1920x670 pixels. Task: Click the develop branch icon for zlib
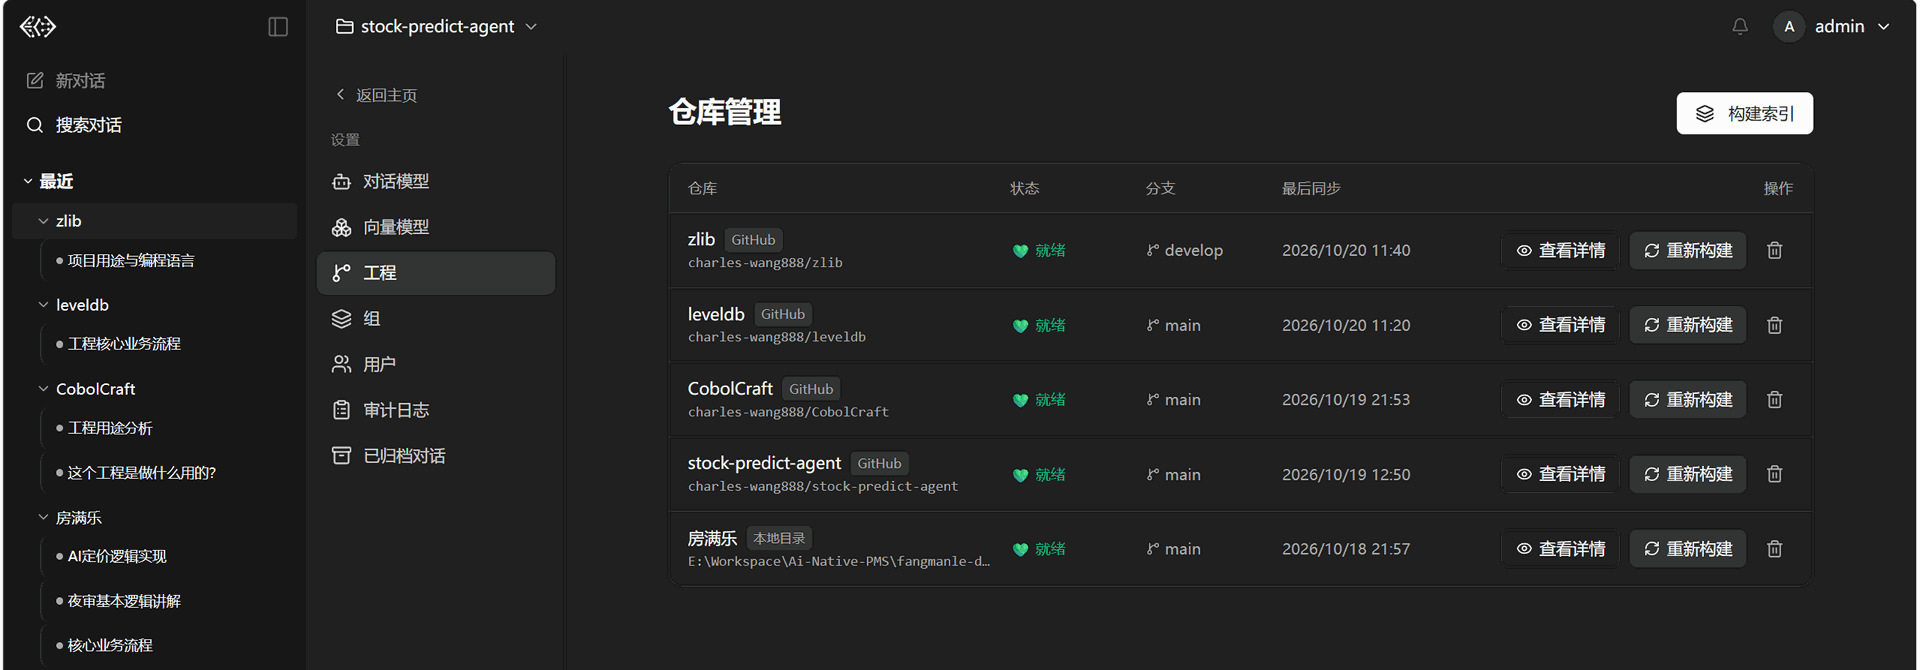(1153, 250)
